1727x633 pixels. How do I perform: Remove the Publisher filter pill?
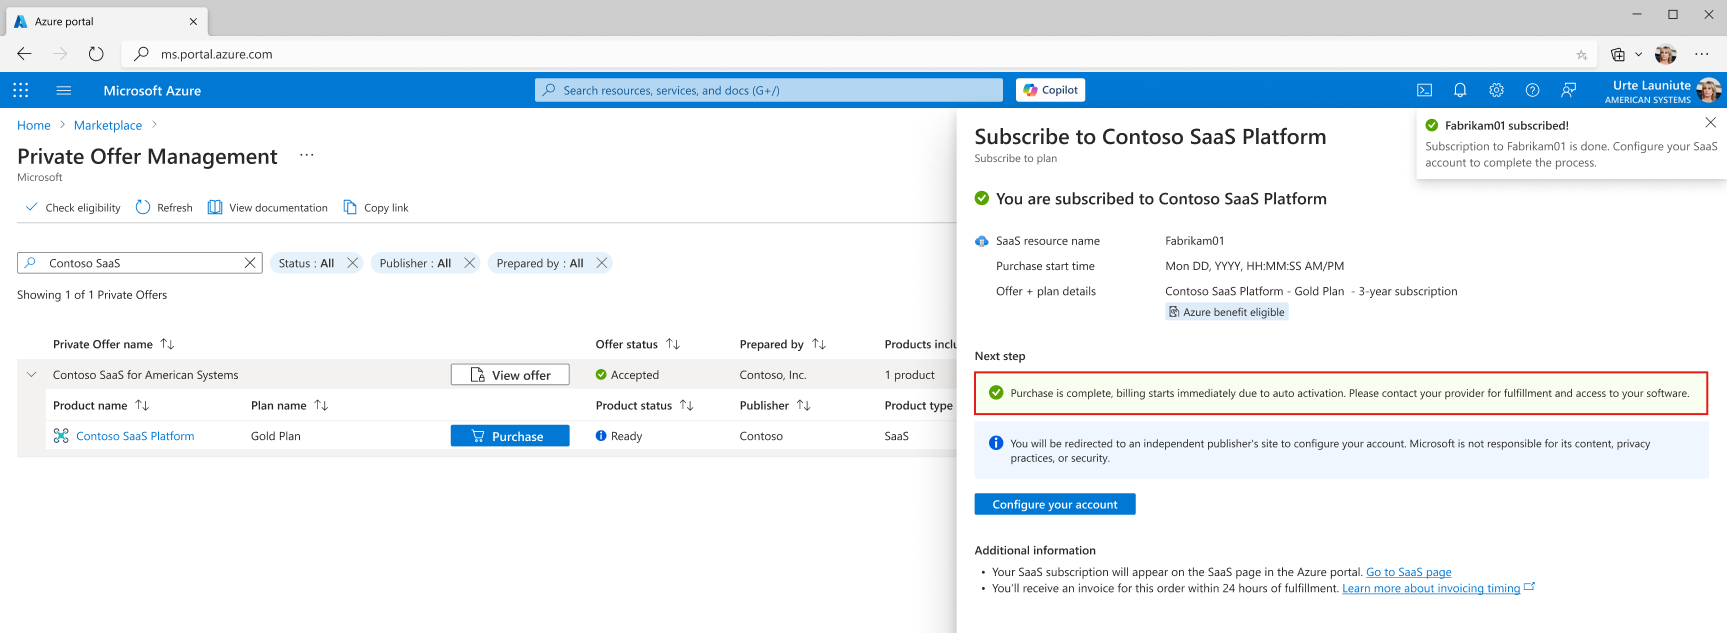(470, 263)
